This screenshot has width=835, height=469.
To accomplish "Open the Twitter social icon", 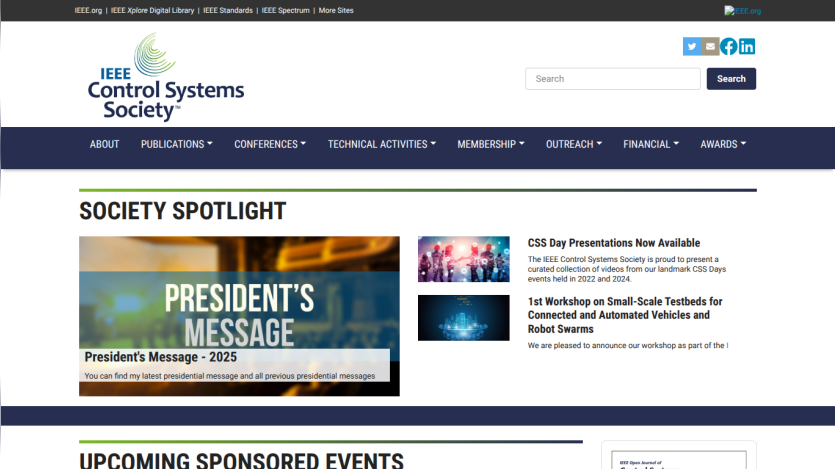I will point(692,46).
